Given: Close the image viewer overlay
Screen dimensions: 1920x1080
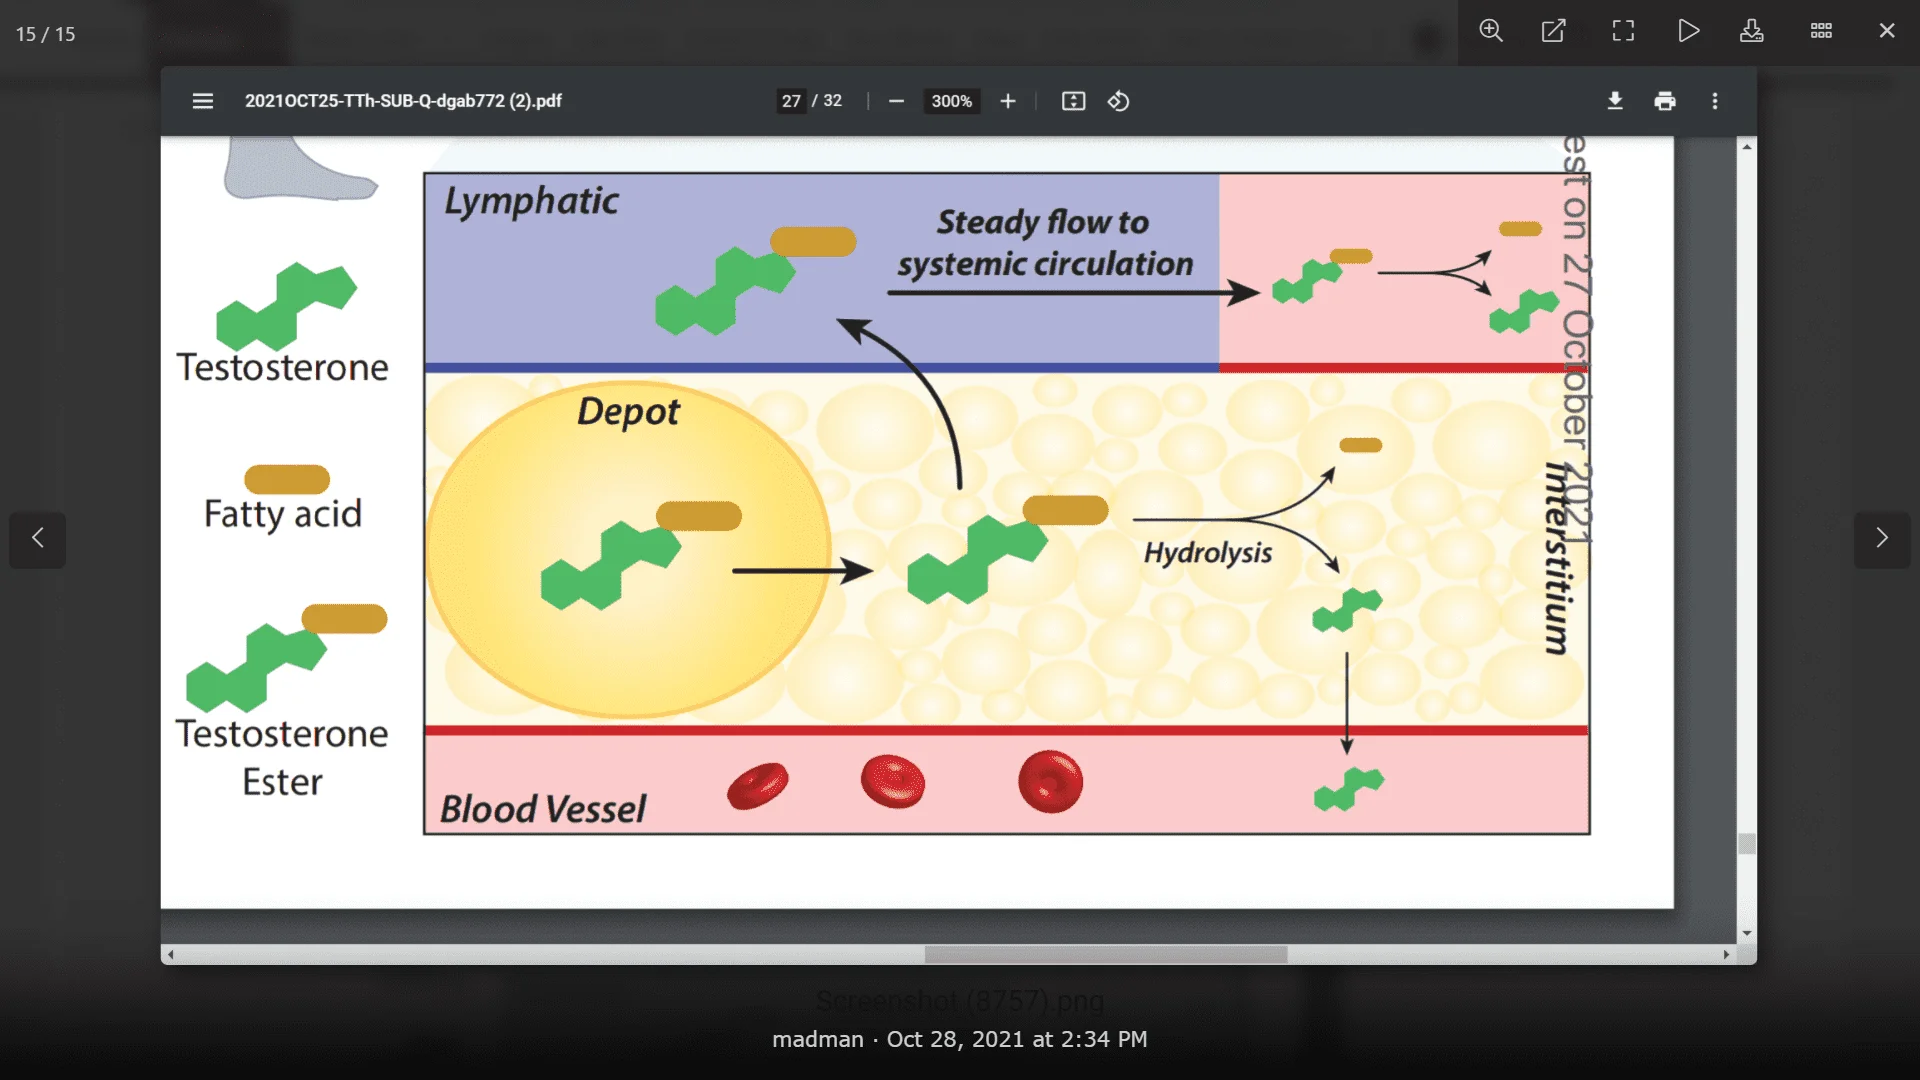Looking at the screenshot, I should 1887,31.
